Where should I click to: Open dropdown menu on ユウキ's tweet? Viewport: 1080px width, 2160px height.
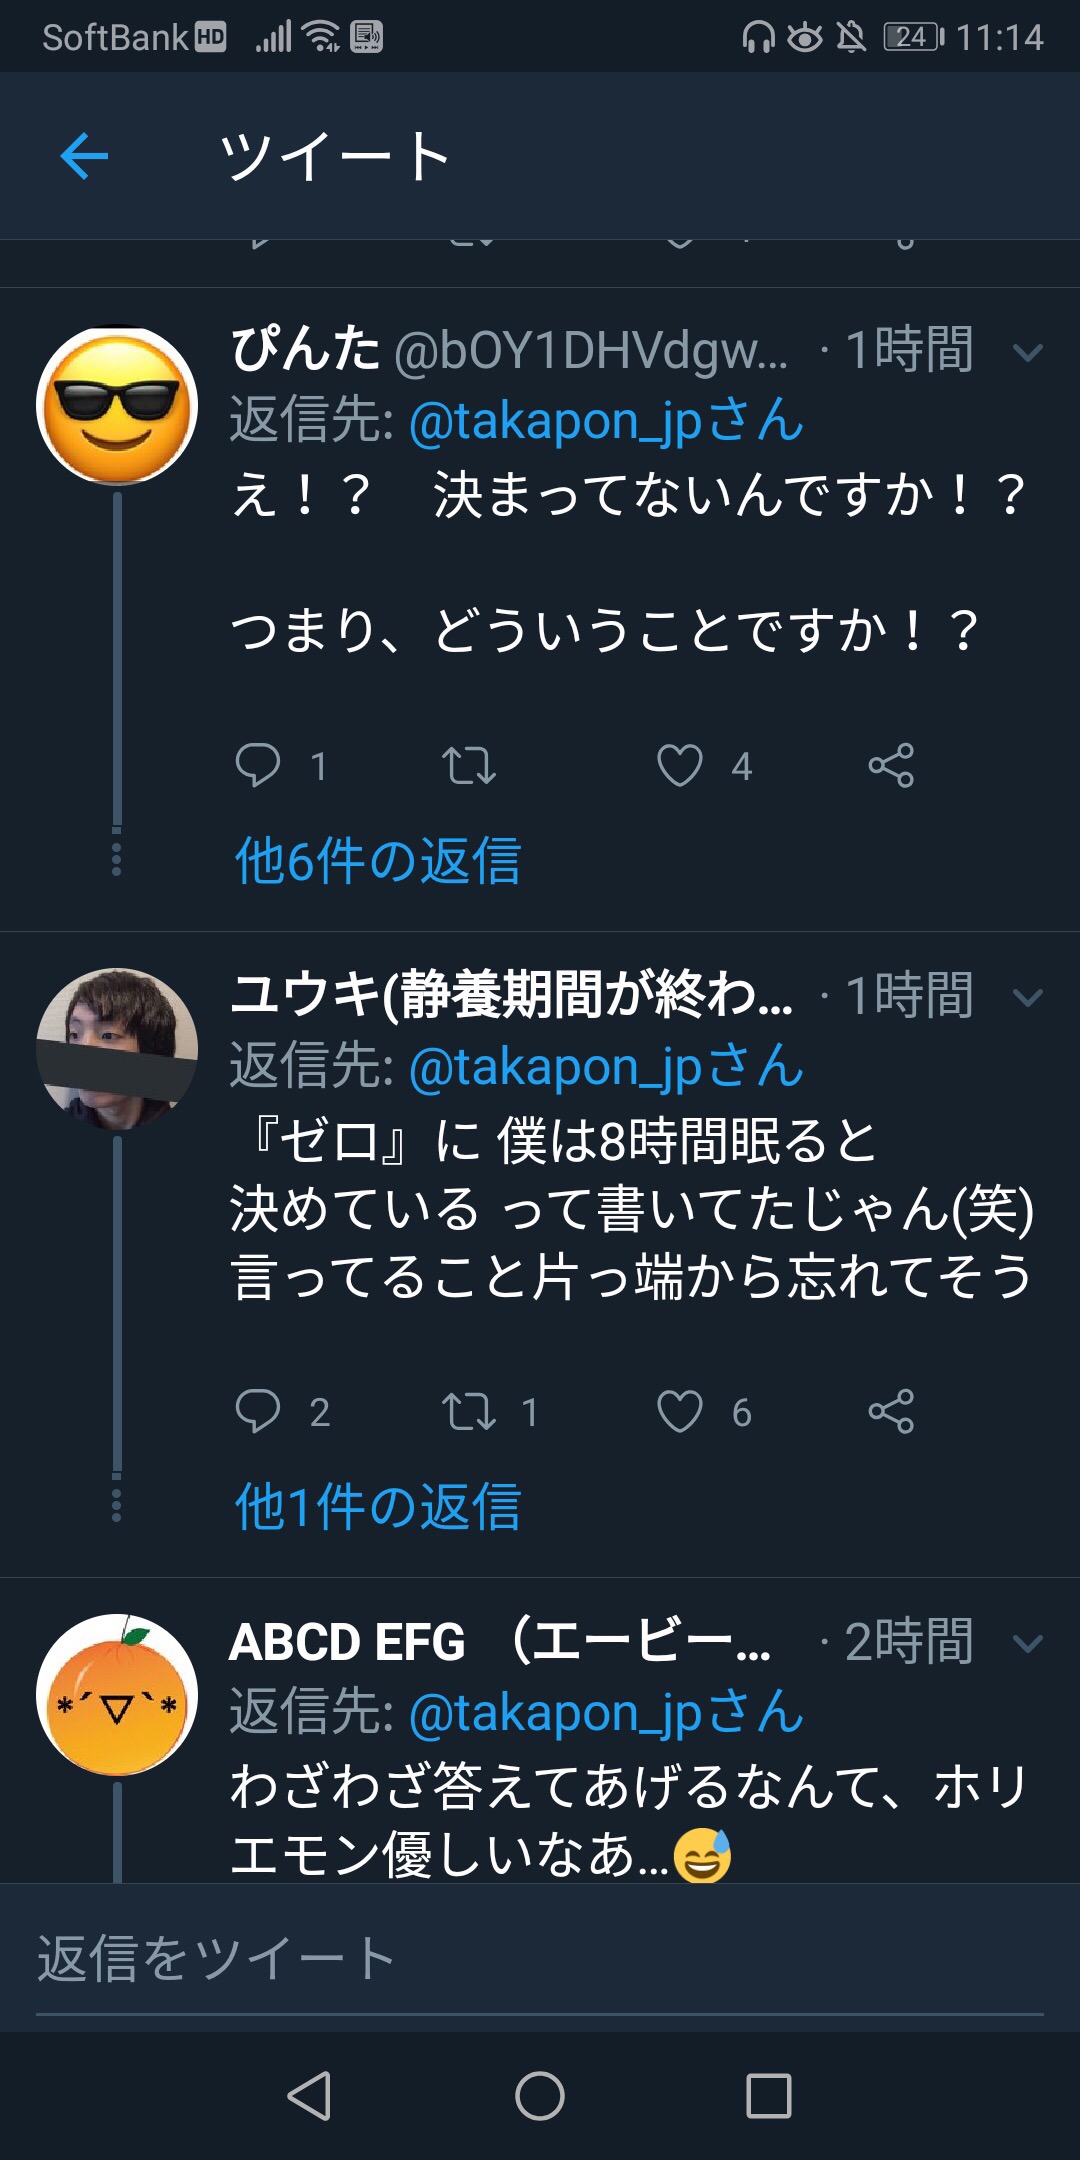(x=1028, y=997)
